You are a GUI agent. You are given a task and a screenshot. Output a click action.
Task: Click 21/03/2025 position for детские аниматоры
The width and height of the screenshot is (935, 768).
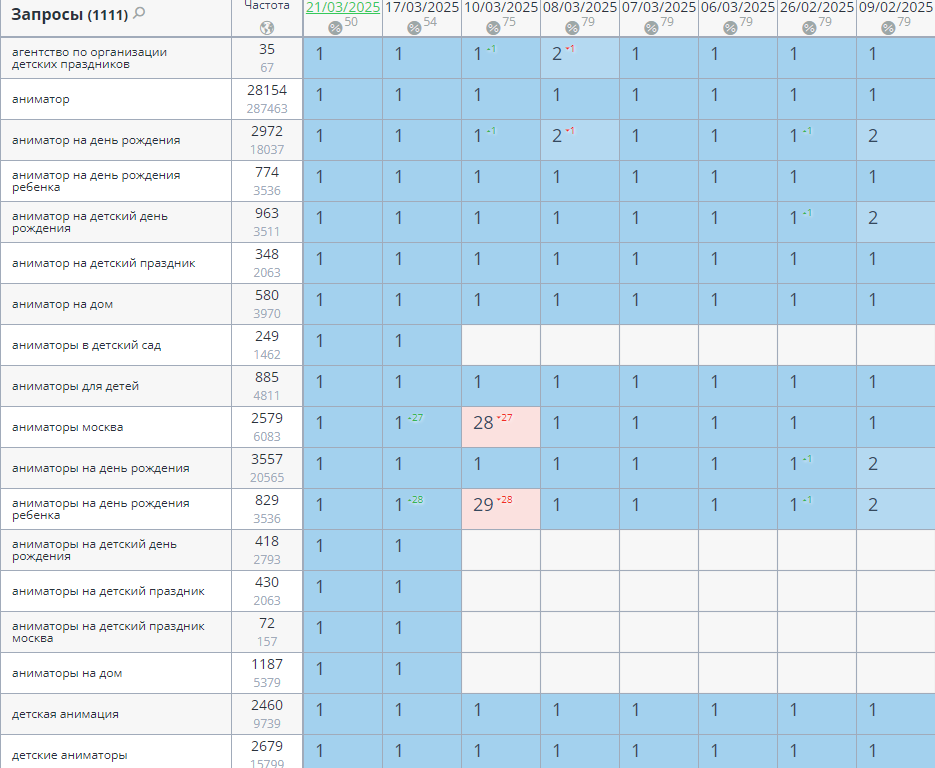pos(343,751)
